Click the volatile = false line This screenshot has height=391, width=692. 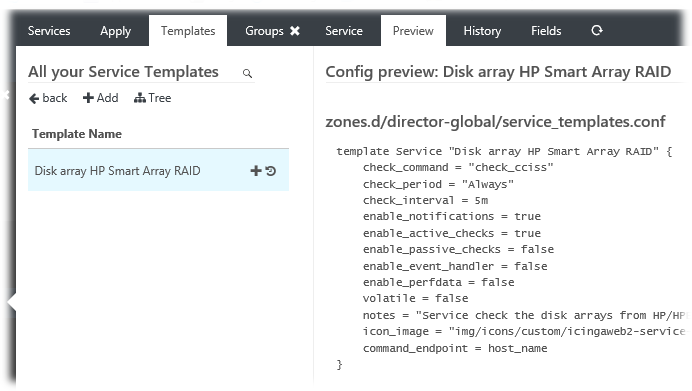pyautogui.click(x=415, y=298)
